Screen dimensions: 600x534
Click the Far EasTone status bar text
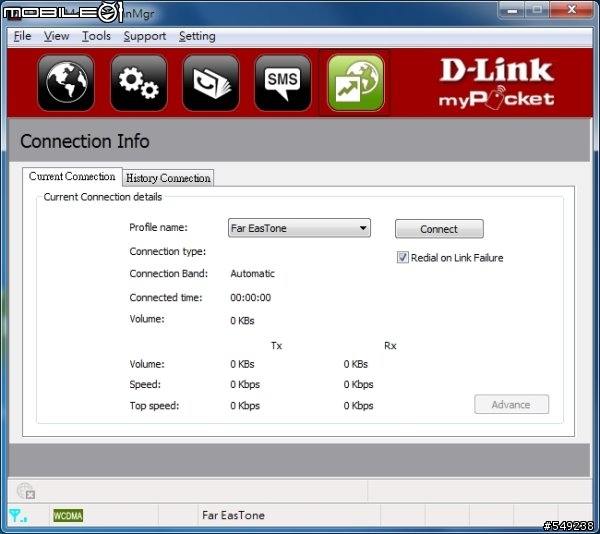233,515
